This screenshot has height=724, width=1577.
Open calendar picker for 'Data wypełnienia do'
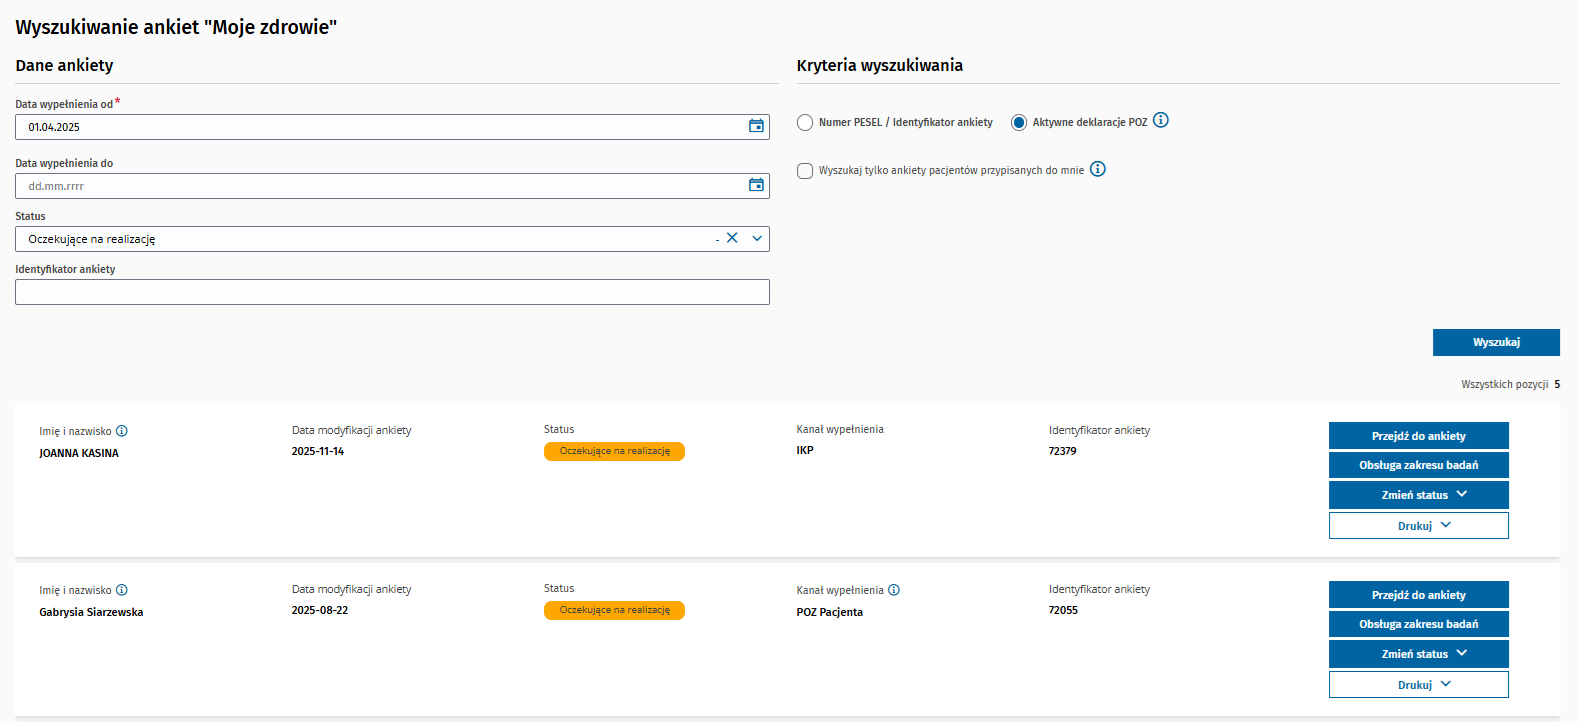[x=756, y=185]
